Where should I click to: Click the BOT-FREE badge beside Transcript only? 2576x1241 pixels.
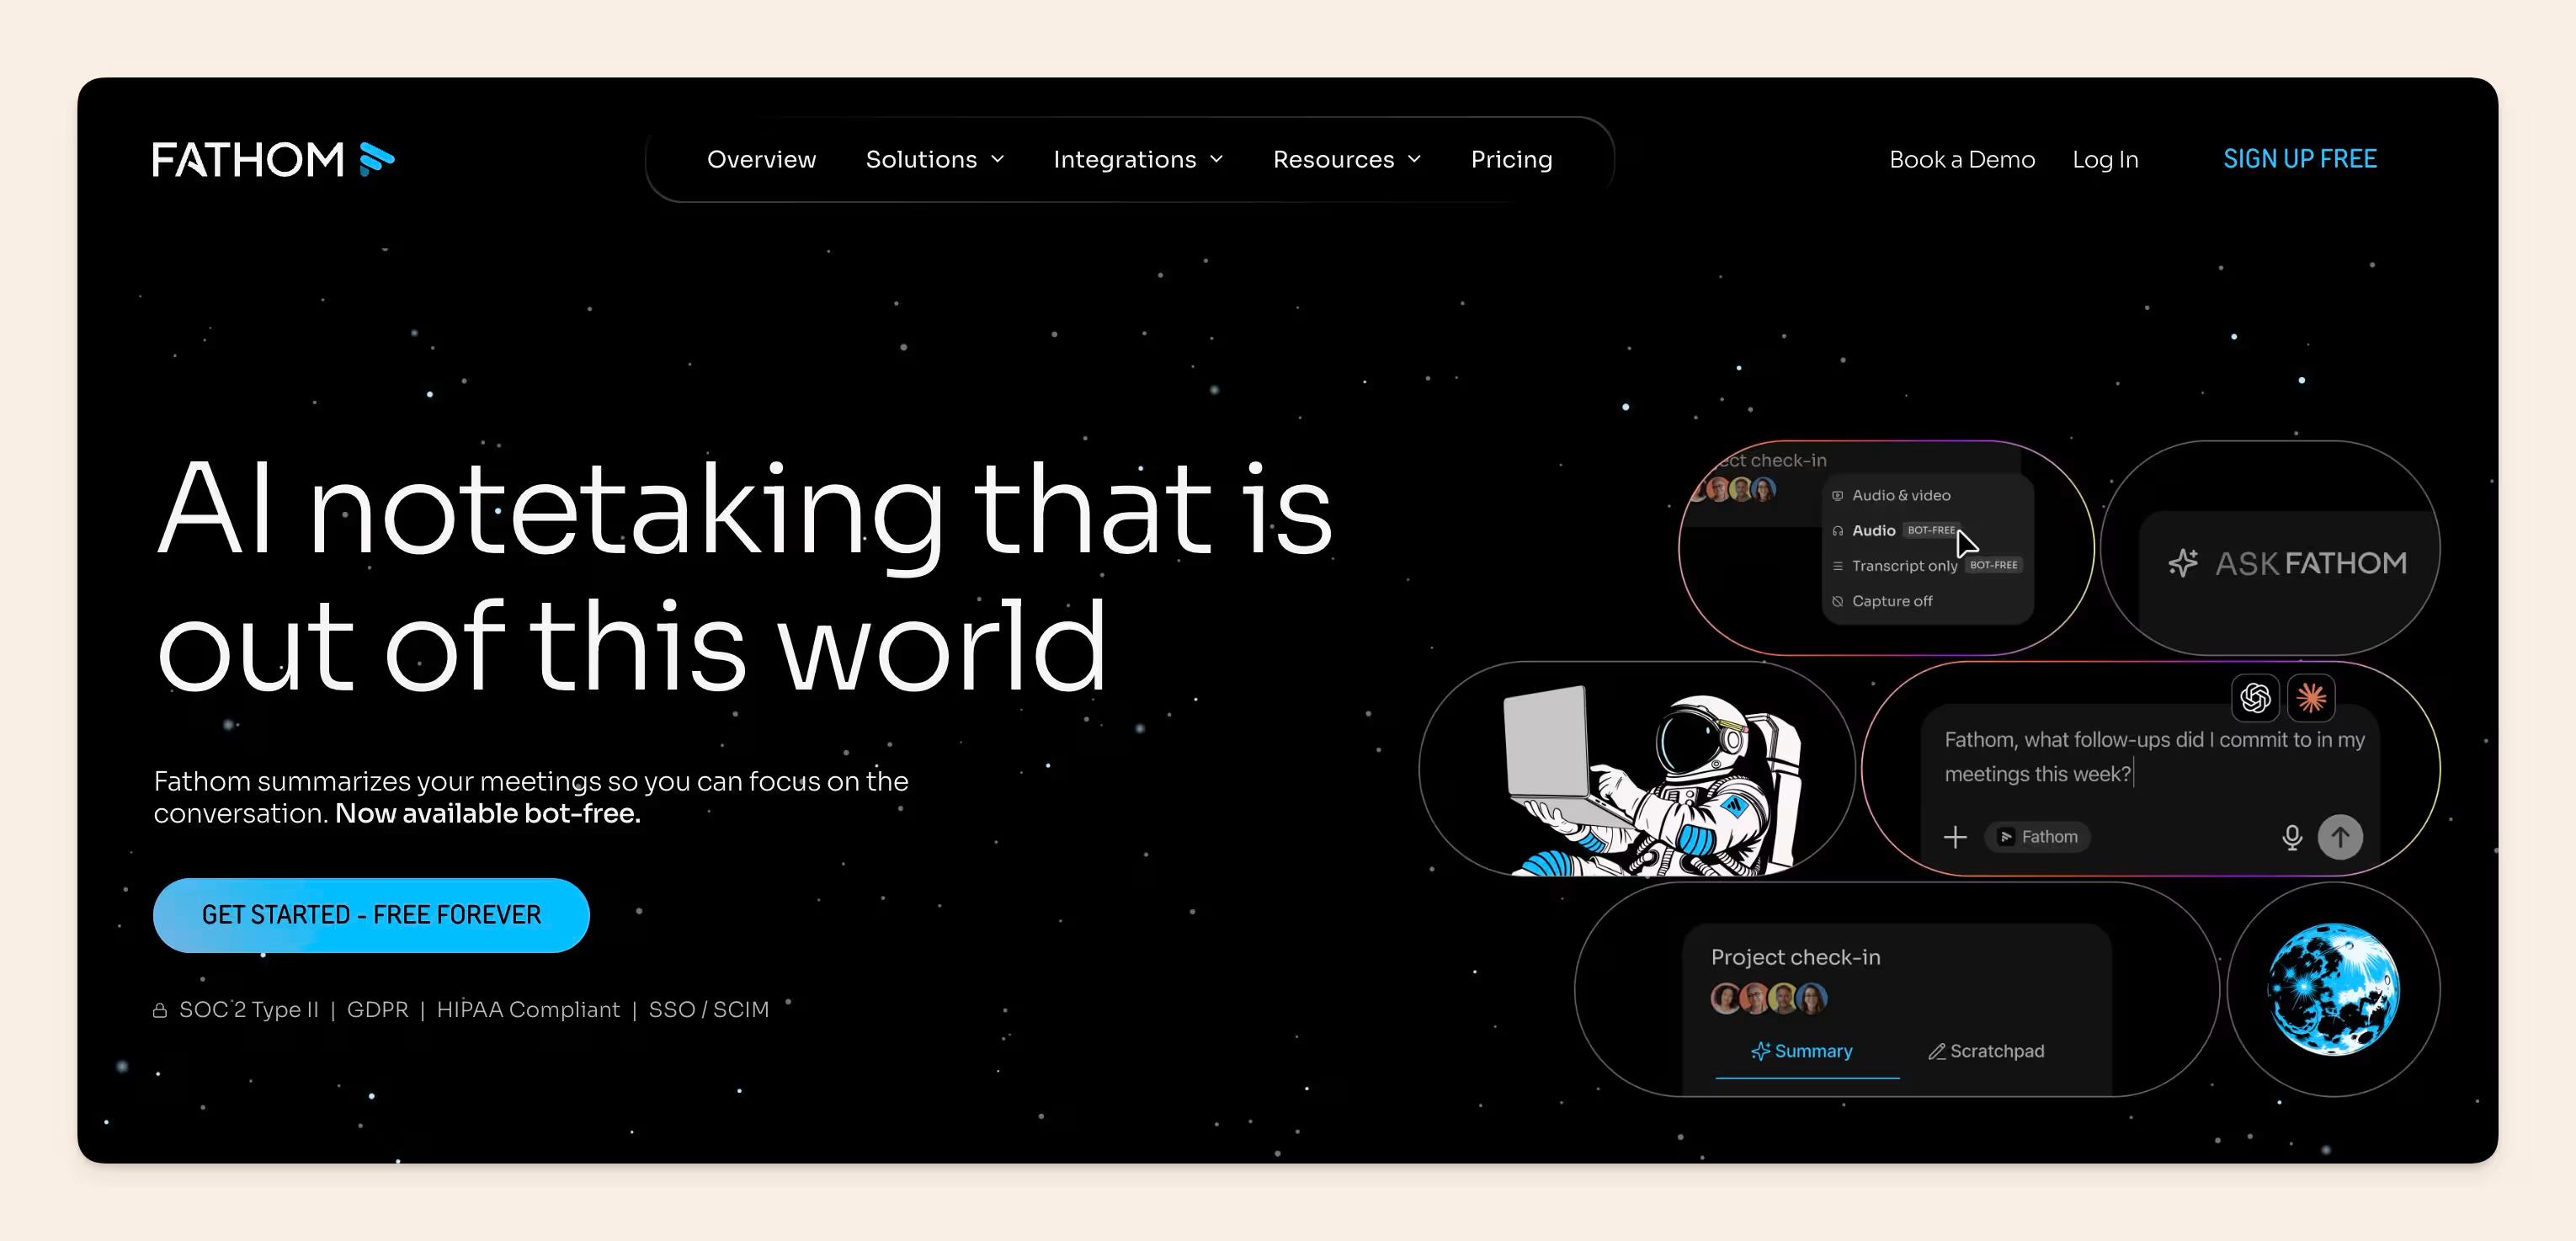(x=1994, y=565)
